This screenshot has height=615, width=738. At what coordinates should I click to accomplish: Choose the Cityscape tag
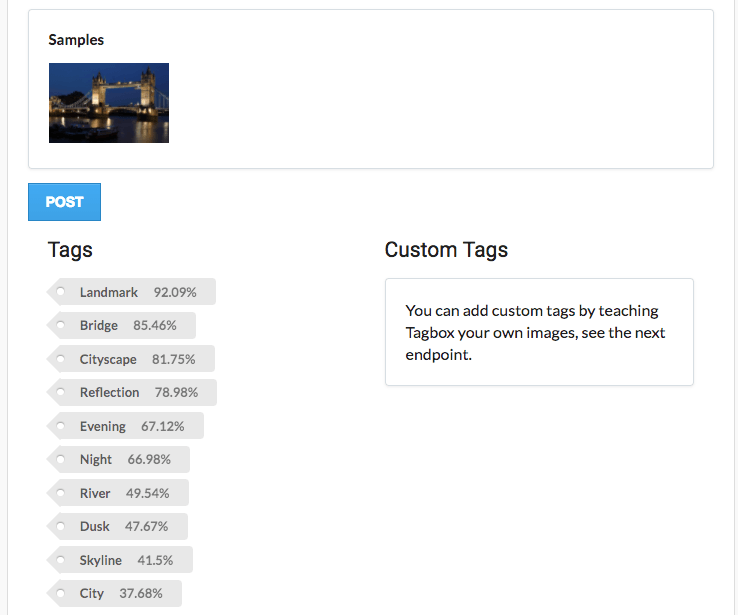pos(108,359)
